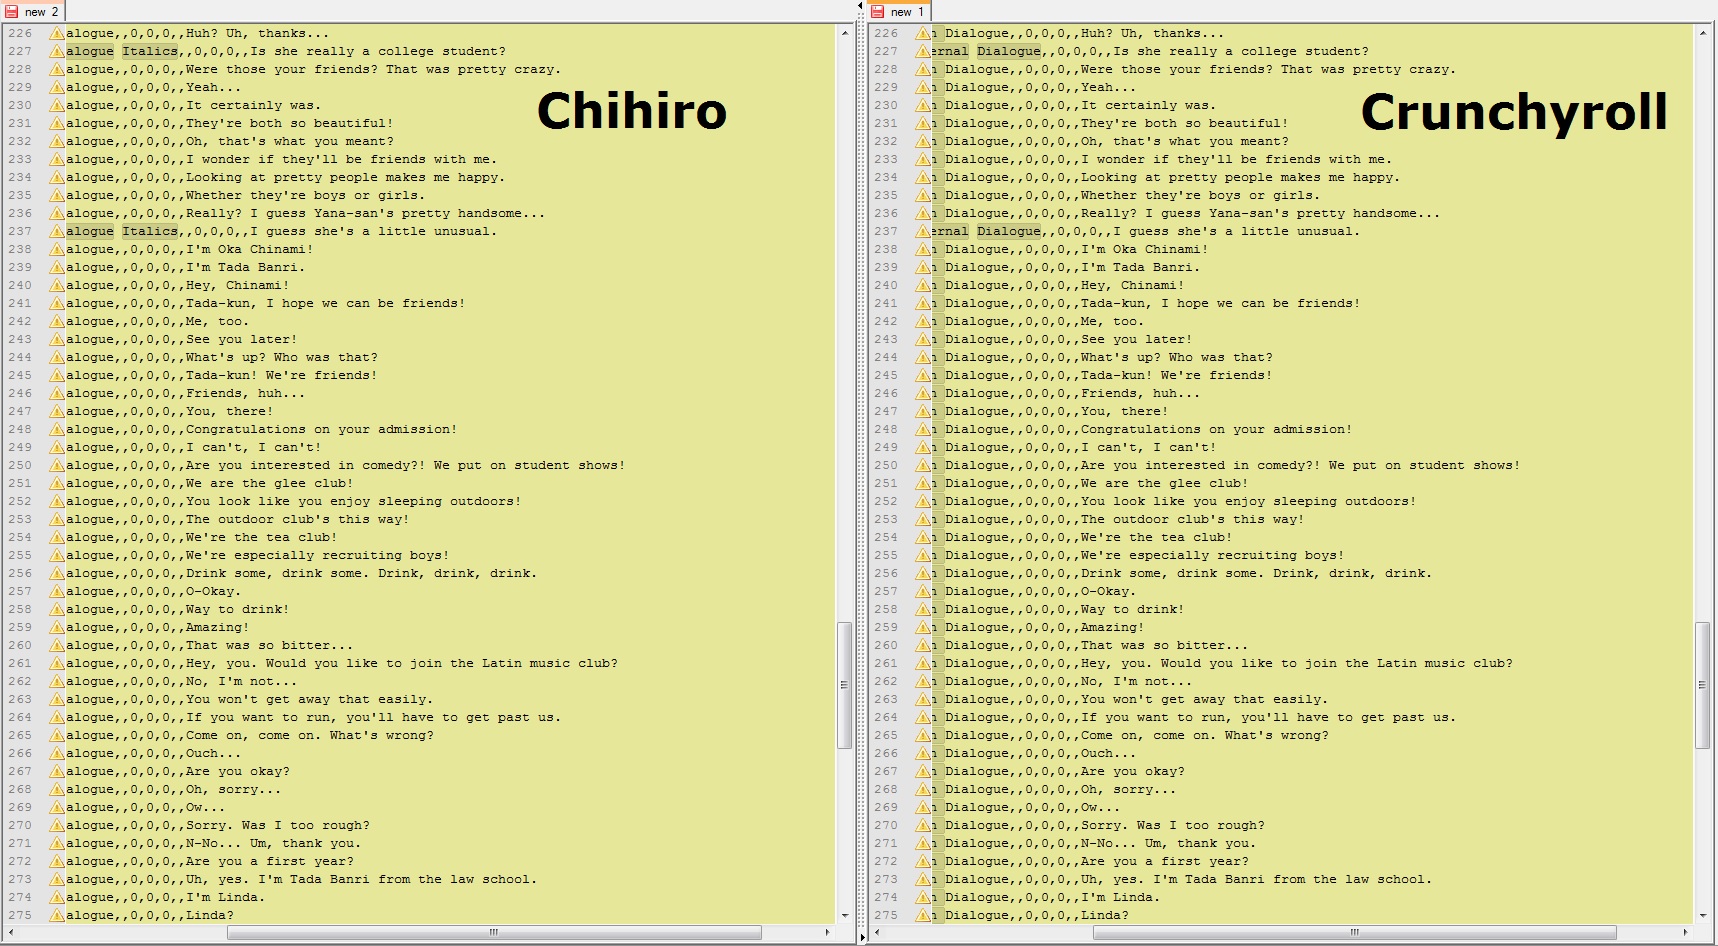Screen dimensions: 1718x946
Task: Click line number 260 in new 1 pane margin
Action: (886, 646)
